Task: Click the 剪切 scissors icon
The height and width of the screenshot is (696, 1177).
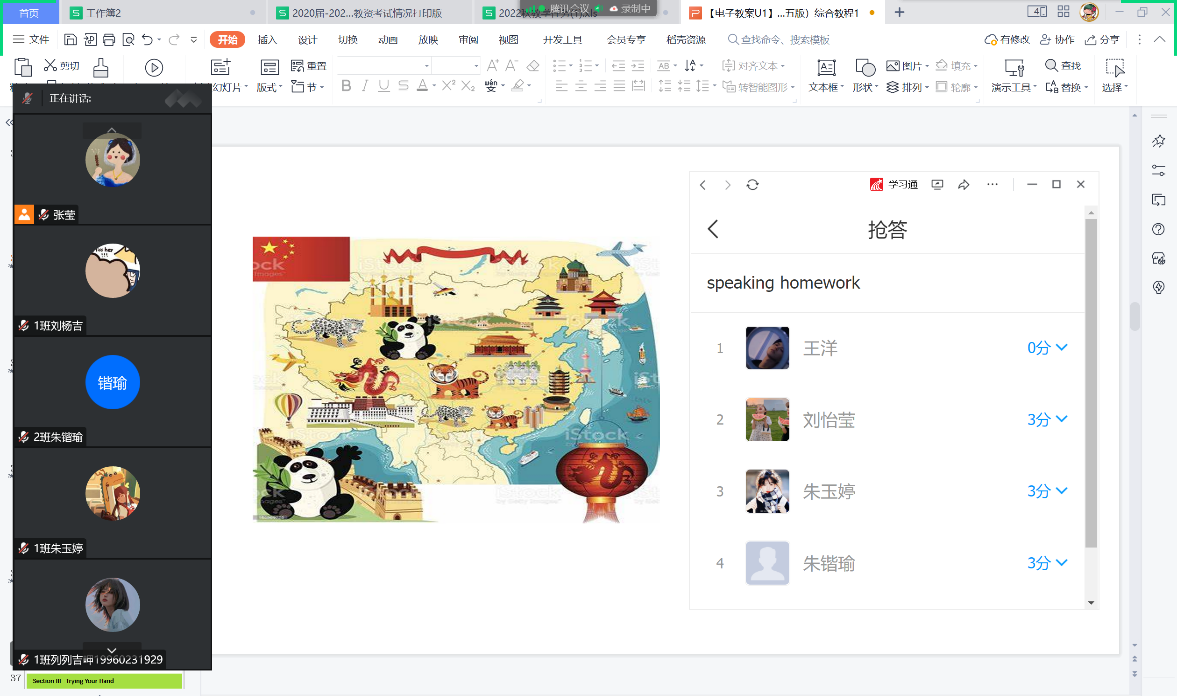Action: click(51, 65)
